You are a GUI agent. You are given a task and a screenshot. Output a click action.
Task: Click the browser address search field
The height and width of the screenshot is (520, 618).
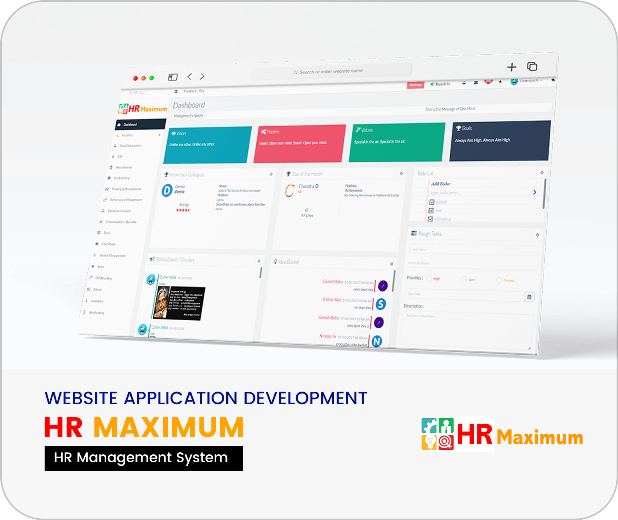332,71
